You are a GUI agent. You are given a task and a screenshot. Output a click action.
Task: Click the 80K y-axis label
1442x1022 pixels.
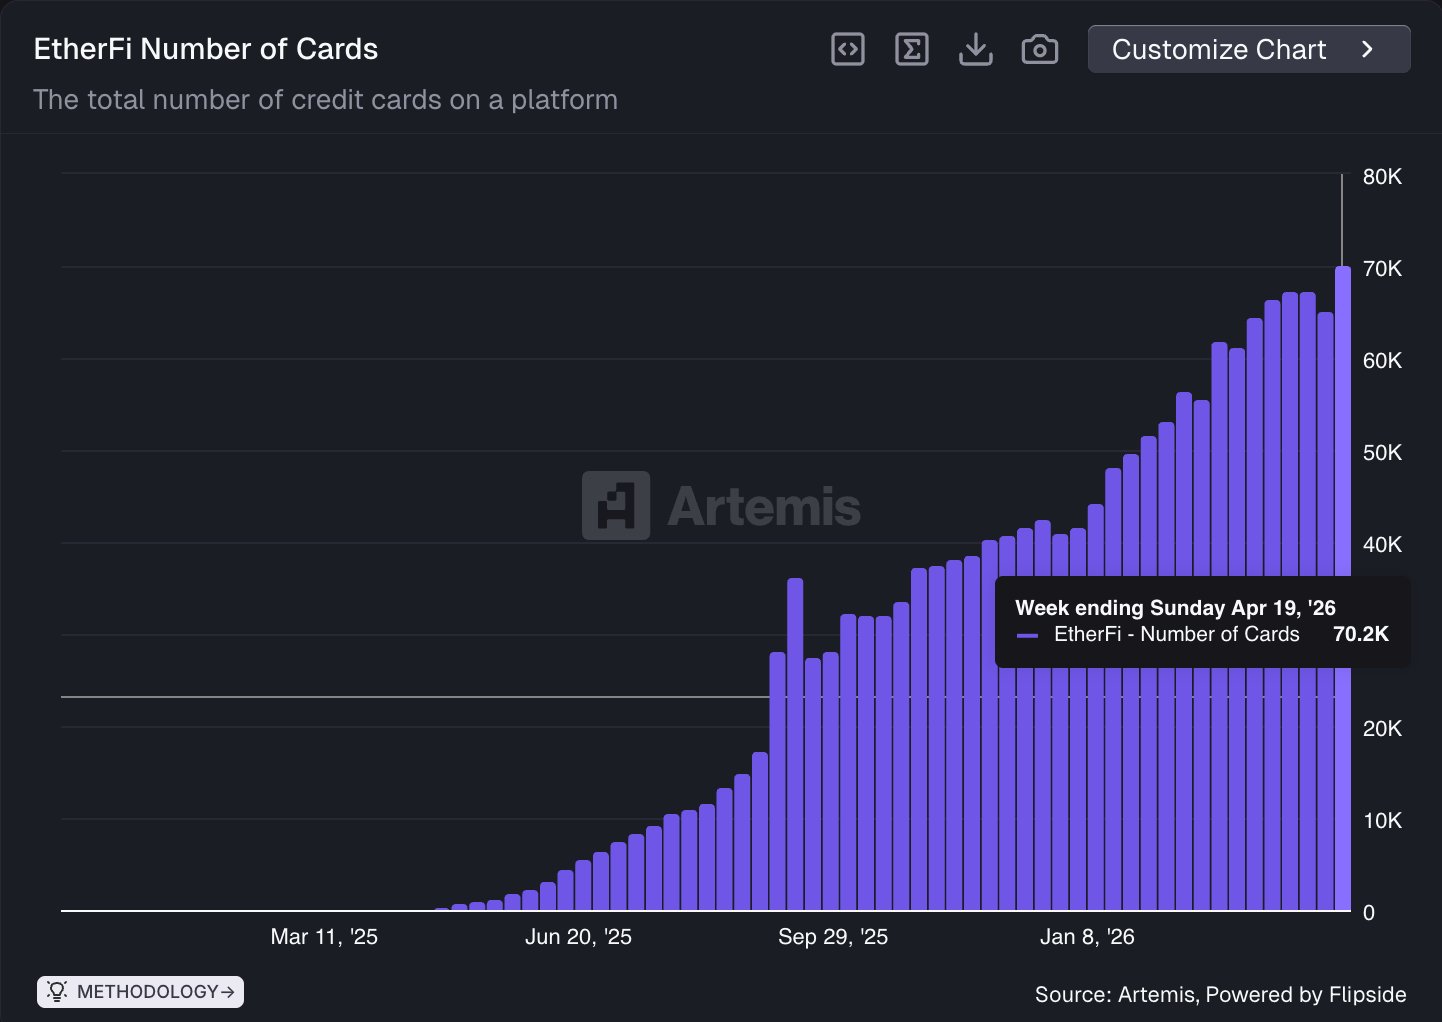[1382, 177]
